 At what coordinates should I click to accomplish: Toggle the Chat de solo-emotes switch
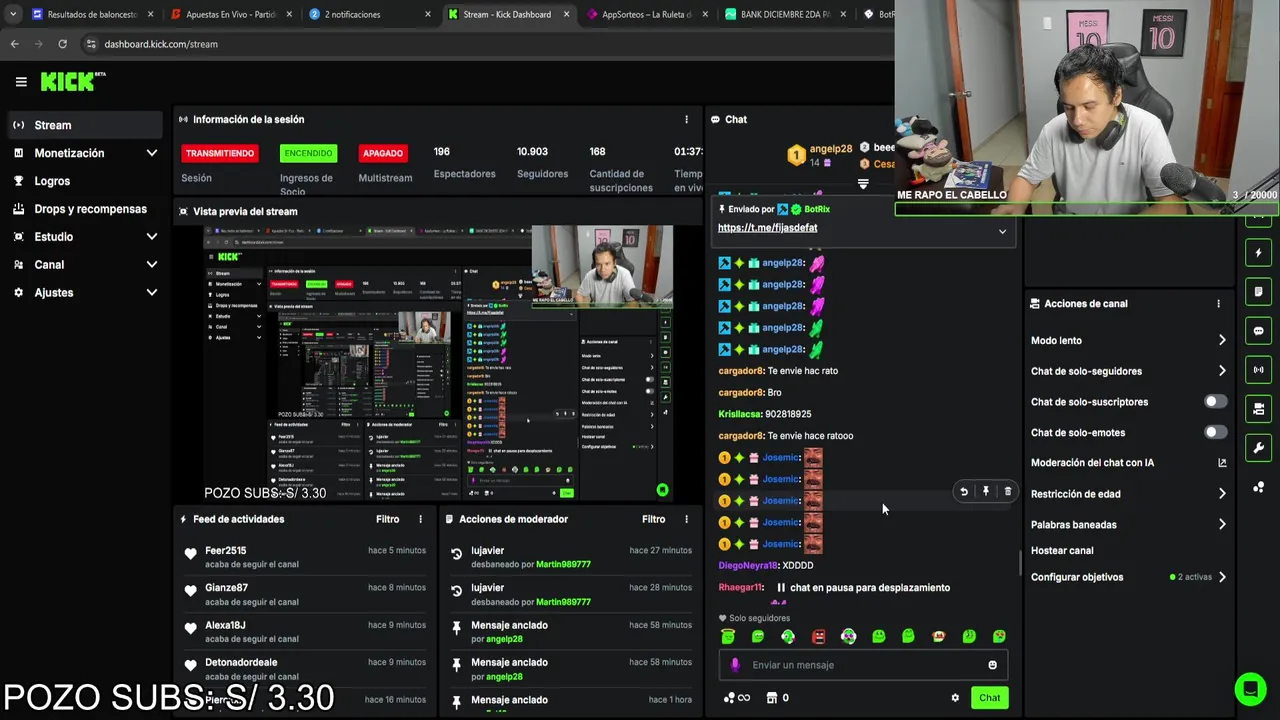pyautogui.click(x=1215, y=432)
